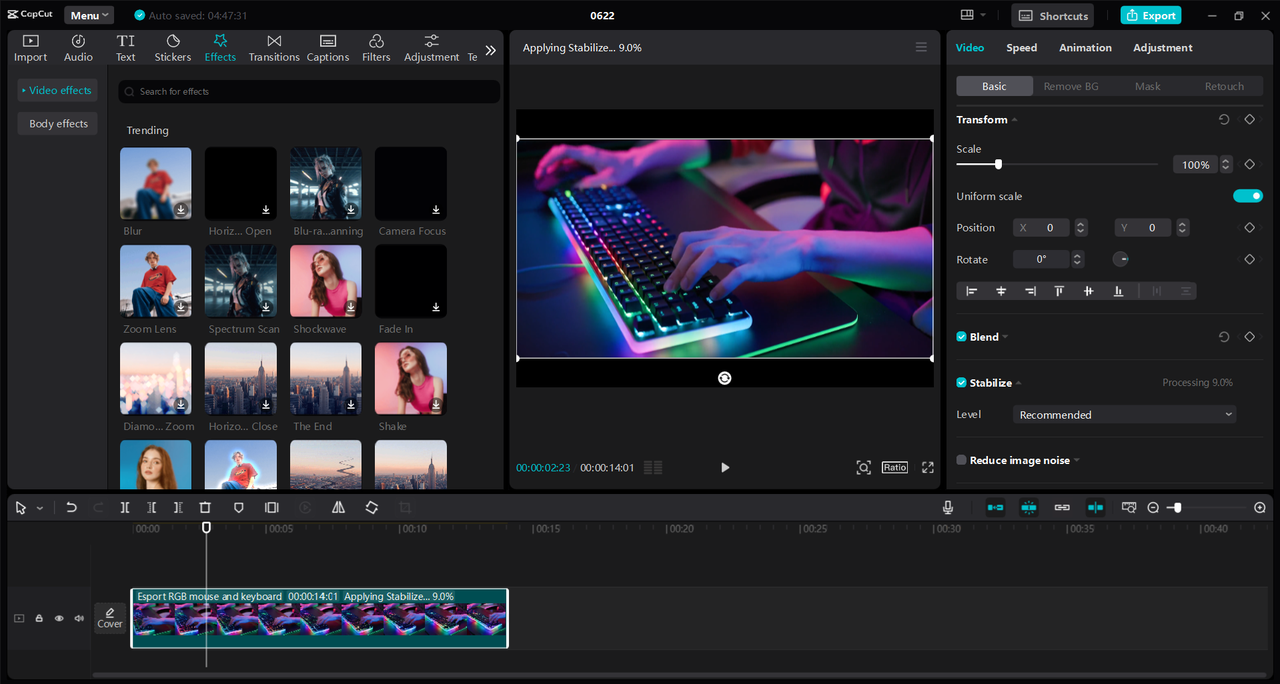1280x684 pixels.
Task: Select Video effects category
Action: tap(58, 90)
